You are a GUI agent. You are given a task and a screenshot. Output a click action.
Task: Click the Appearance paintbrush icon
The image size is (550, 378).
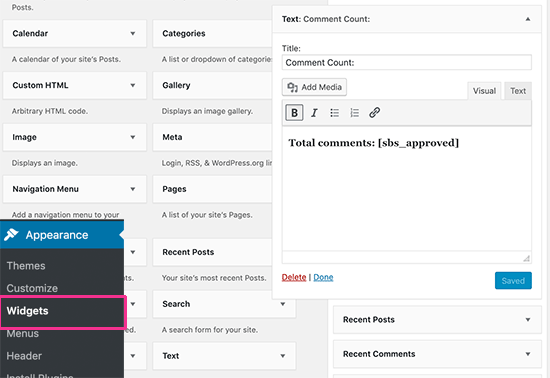click(x=11, y=235)
